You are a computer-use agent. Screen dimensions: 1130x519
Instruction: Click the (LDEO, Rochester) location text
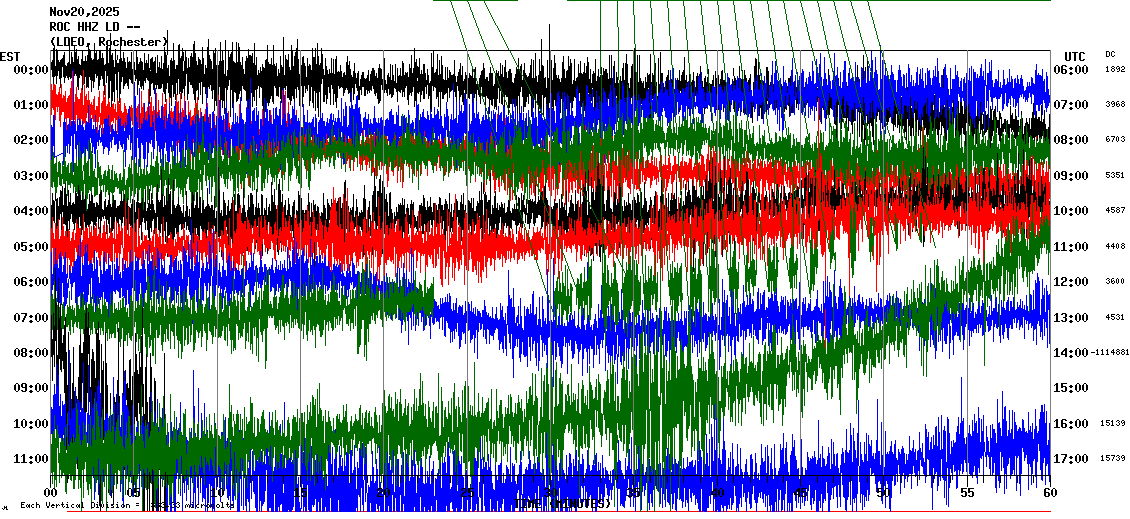[x=108, y=42]
